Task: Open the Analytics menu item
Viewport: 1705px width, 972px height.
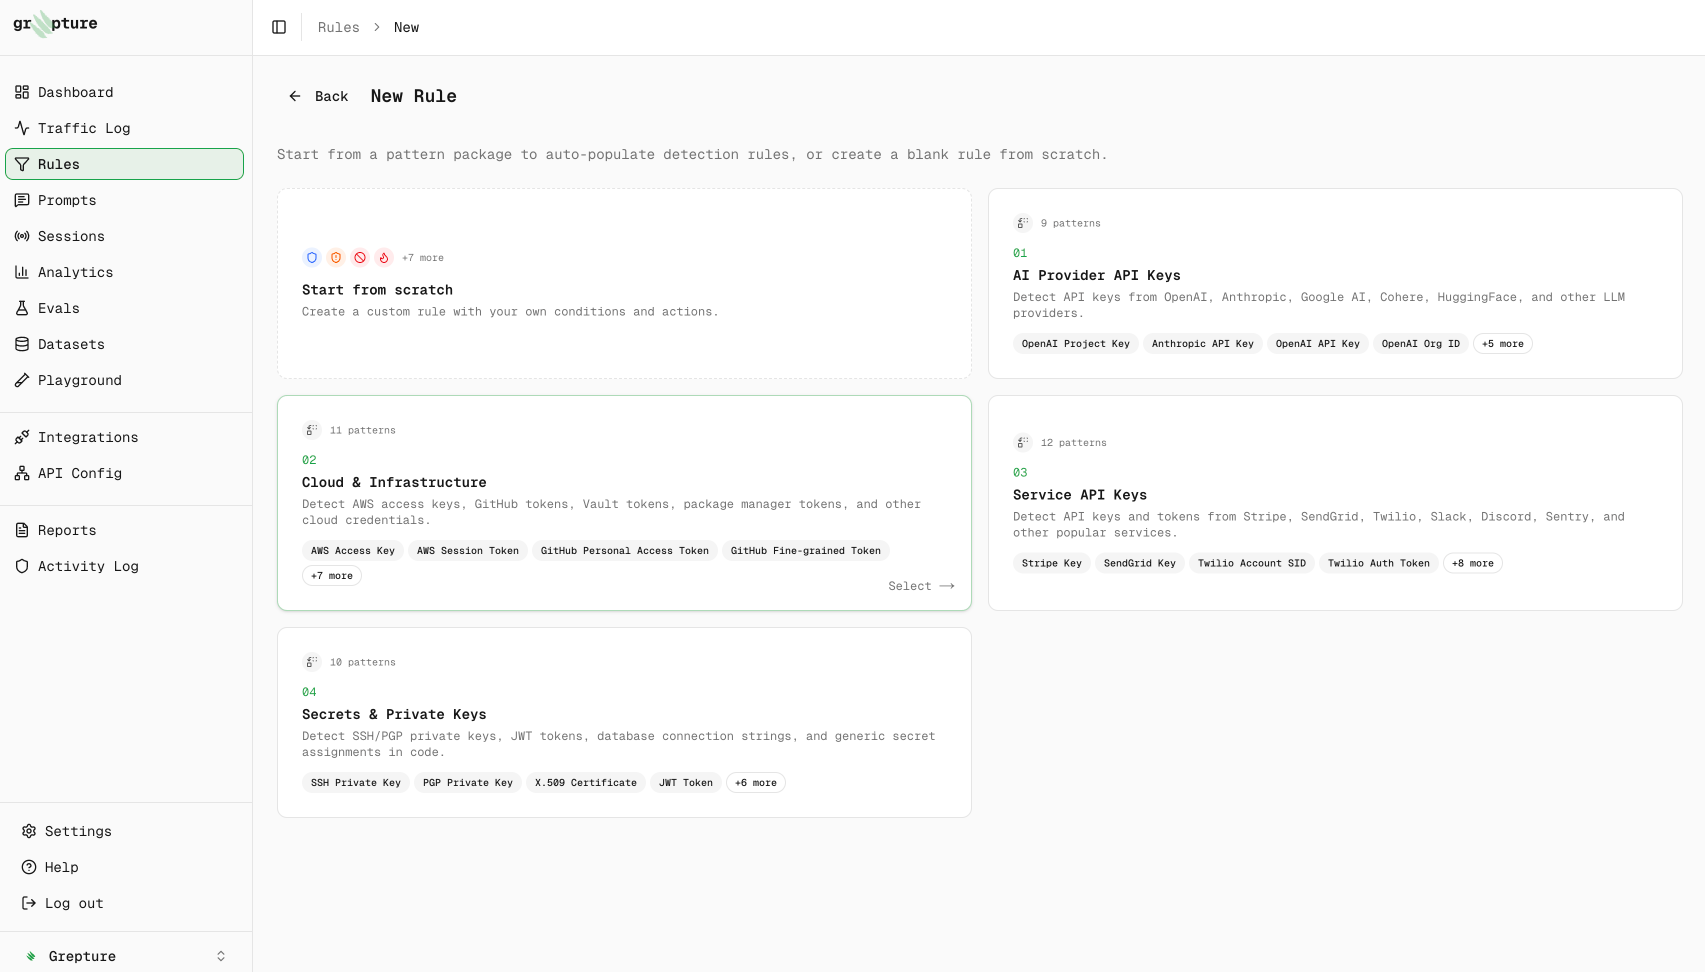Action: 75,272
